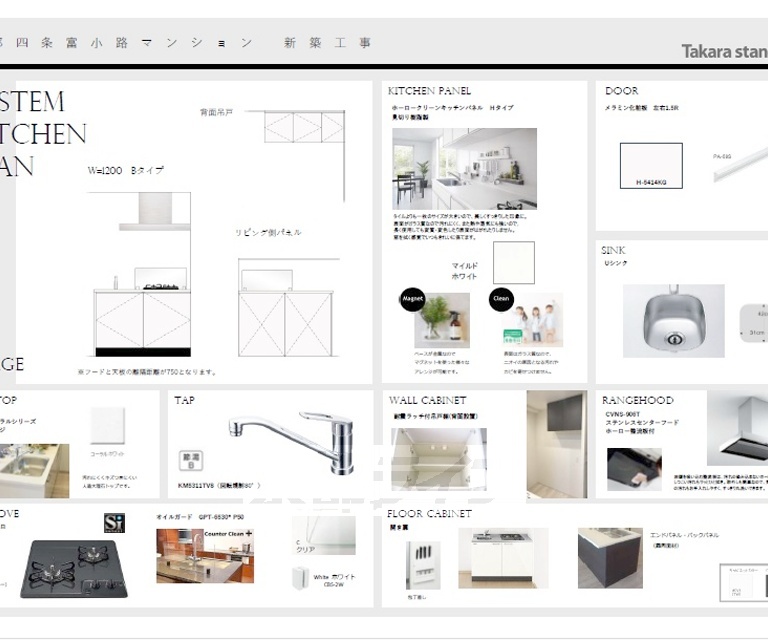Click the WALL CABINET section heading
768x640 pixels.
[427, 401]
